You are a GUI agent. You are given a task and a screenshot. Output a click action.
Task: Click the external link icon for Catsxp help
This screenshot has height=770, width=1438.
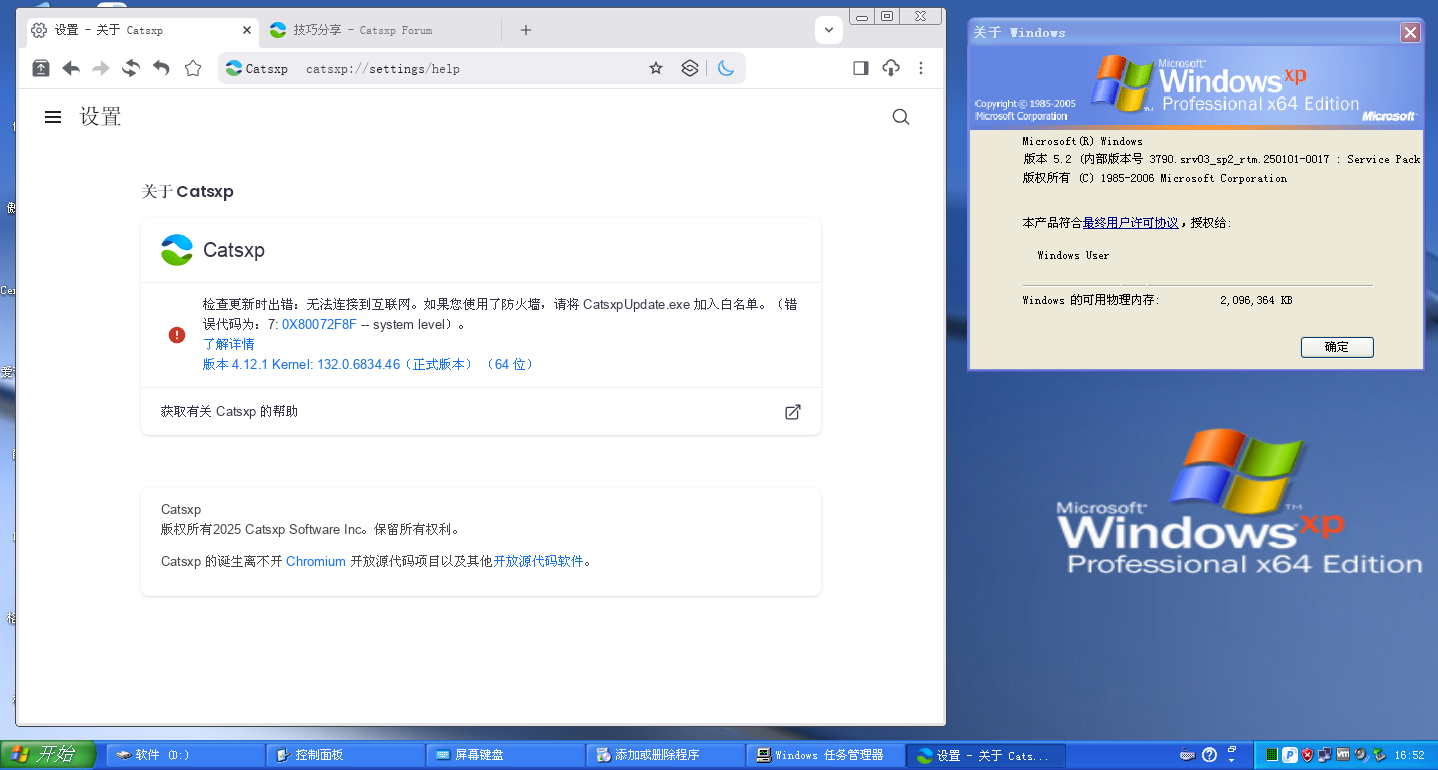[x=793, y=411]
